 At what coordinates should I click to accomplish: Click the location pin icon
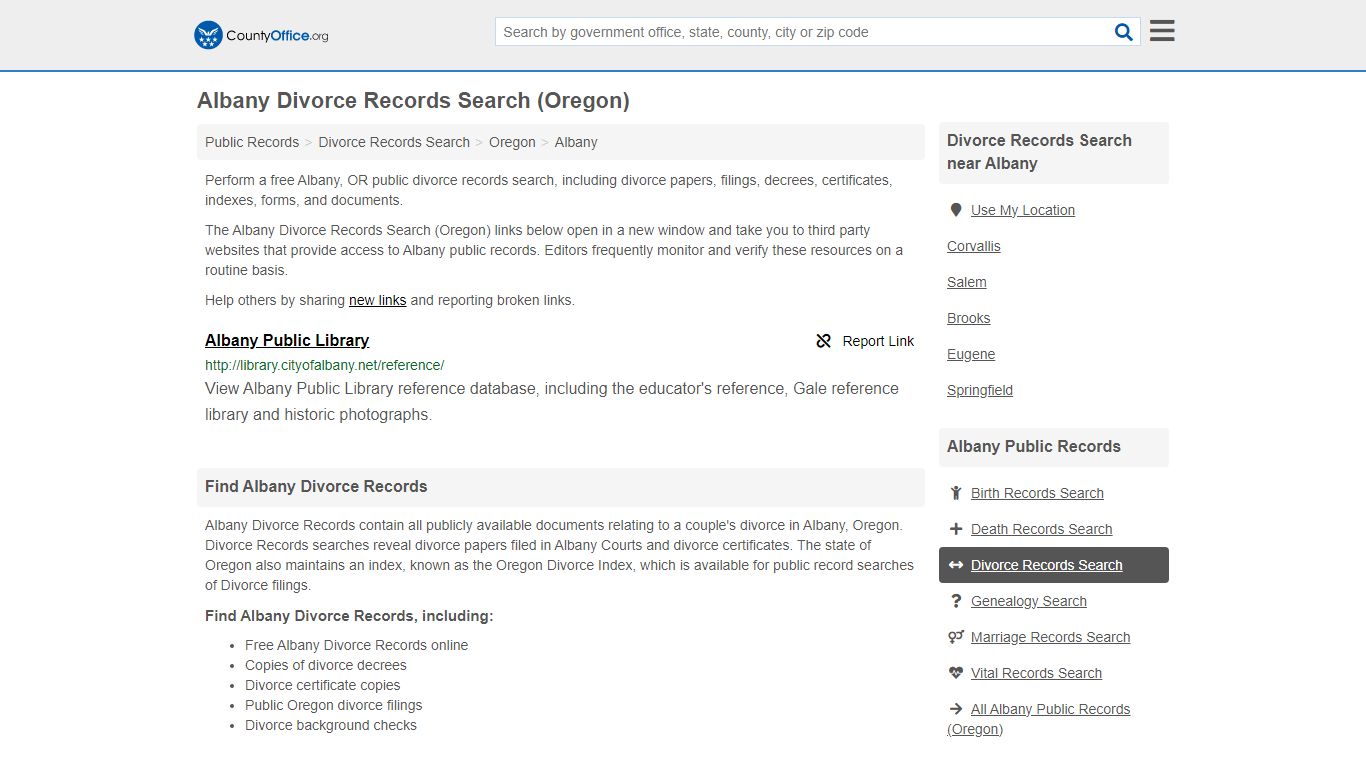coord(956,210)
